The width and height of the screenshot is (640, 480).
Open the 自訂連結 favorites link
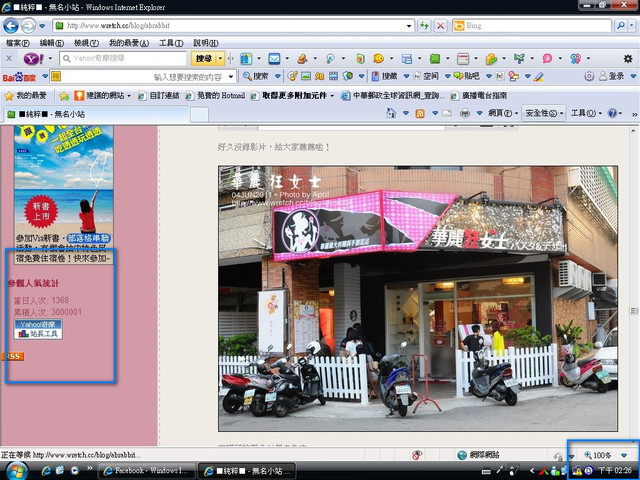click(x=159, y=96)
